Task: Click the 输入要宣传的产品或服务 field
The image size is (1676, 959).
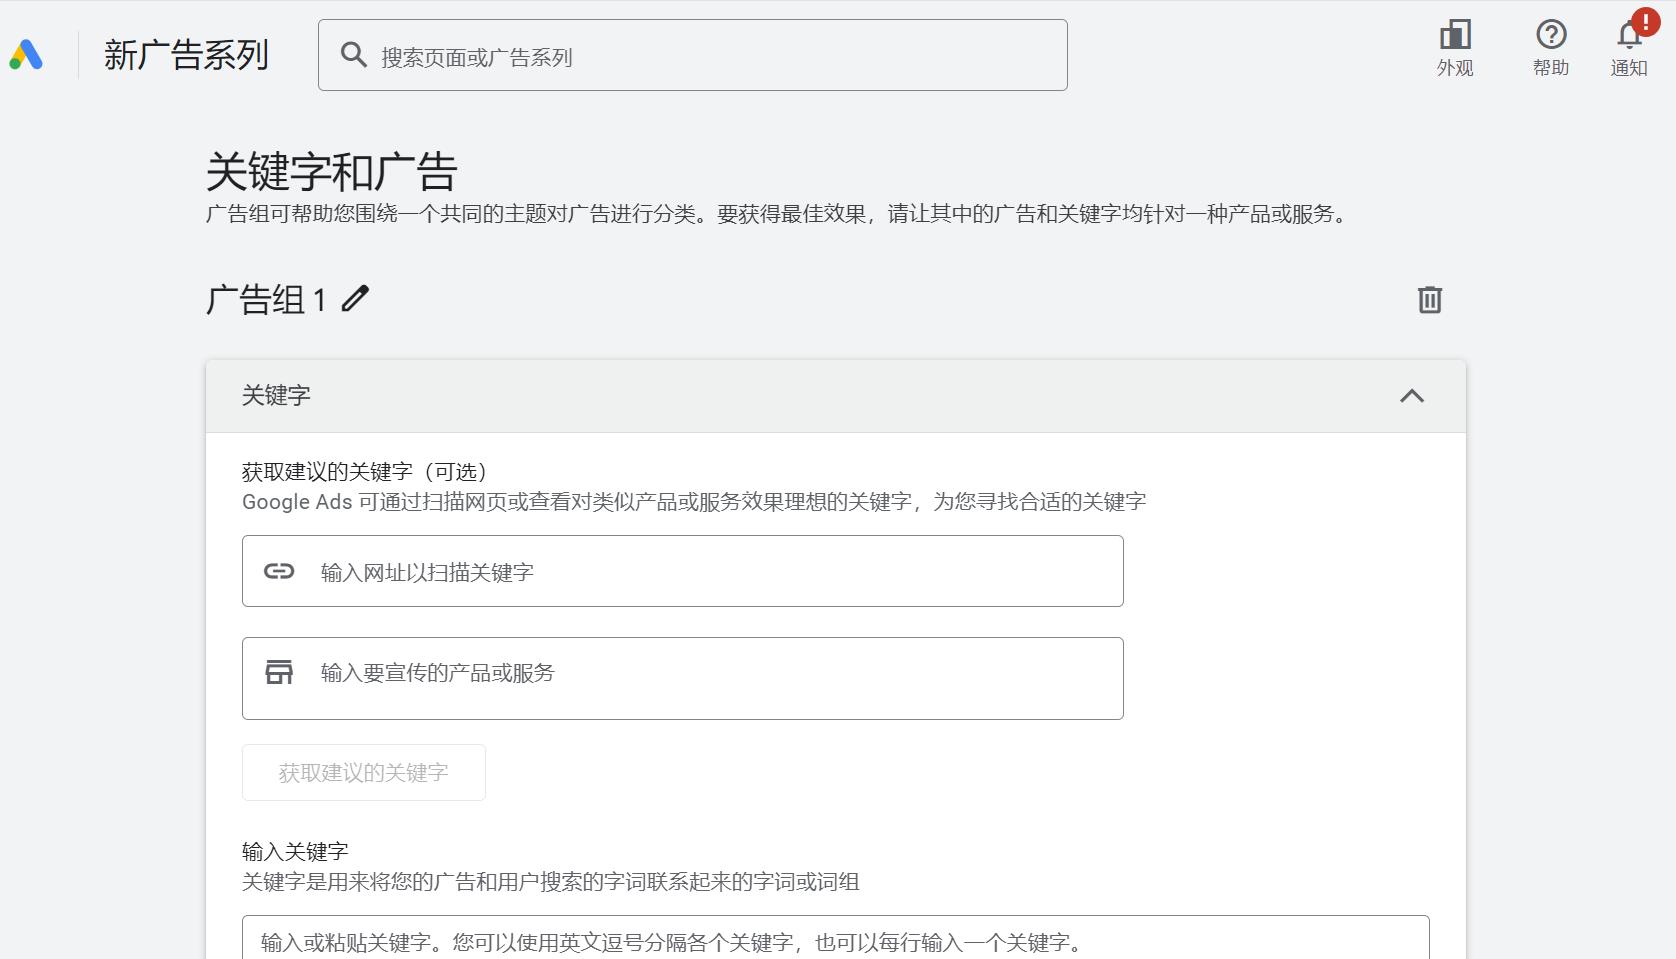Action: coord(683,678)
